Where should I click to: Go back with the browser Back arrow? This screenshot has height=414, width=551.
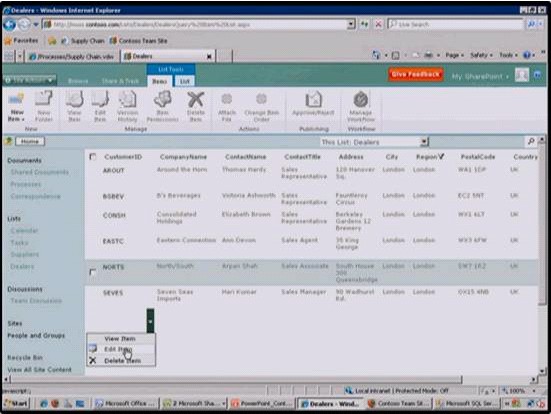(x=9, y=24)
